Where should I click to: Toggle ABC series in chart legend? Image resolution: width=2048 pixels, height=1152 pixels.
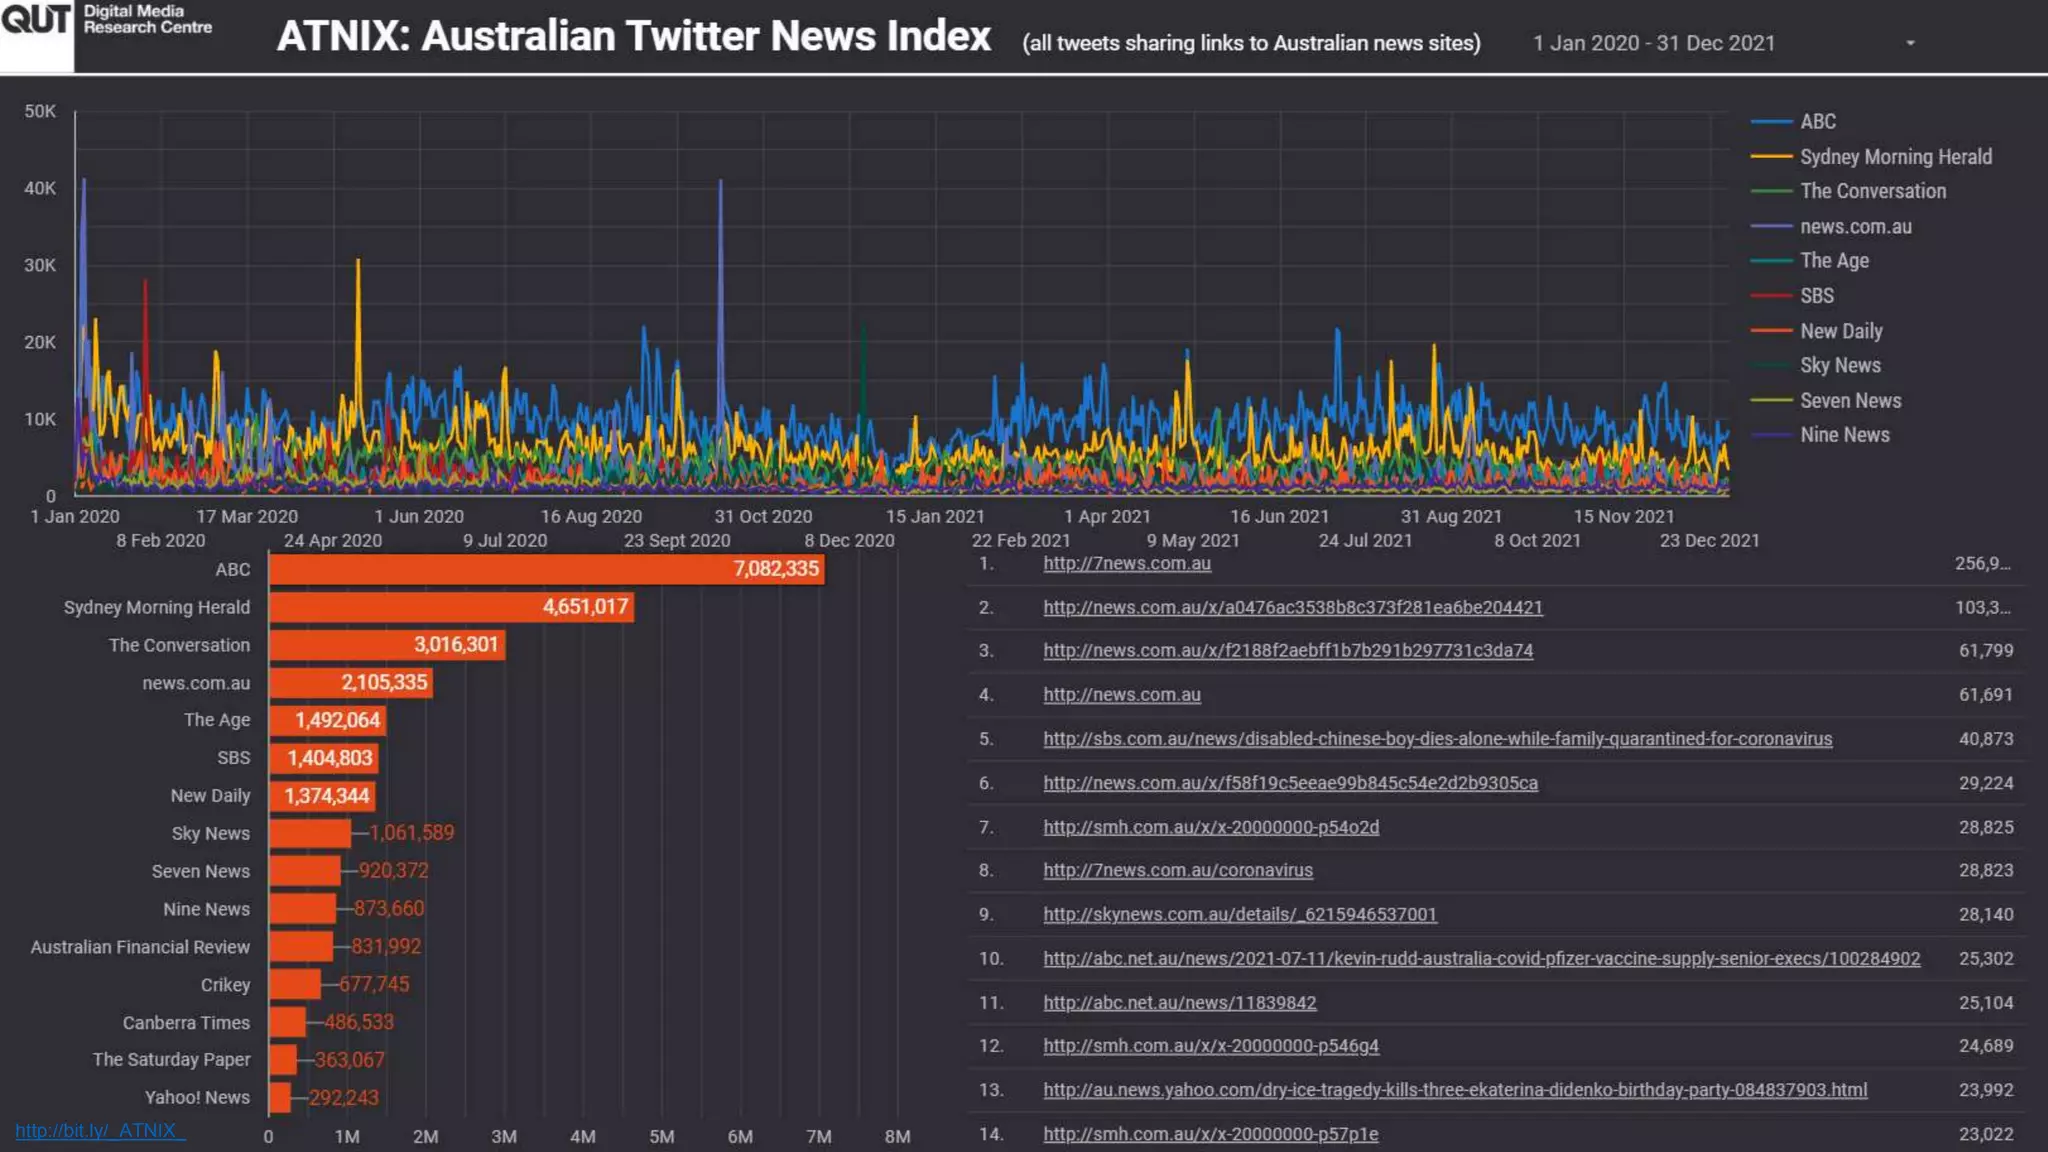[x=1817, y=122]
